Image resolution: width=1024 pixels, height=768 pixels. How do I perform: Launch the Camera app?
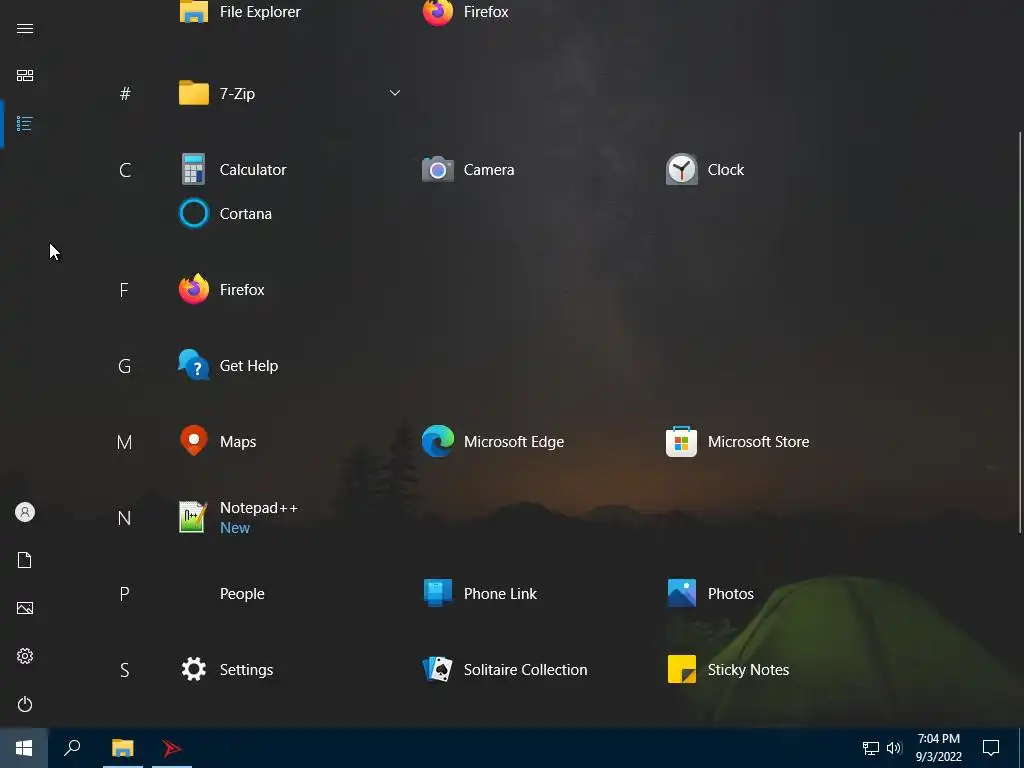click(468, 170)
